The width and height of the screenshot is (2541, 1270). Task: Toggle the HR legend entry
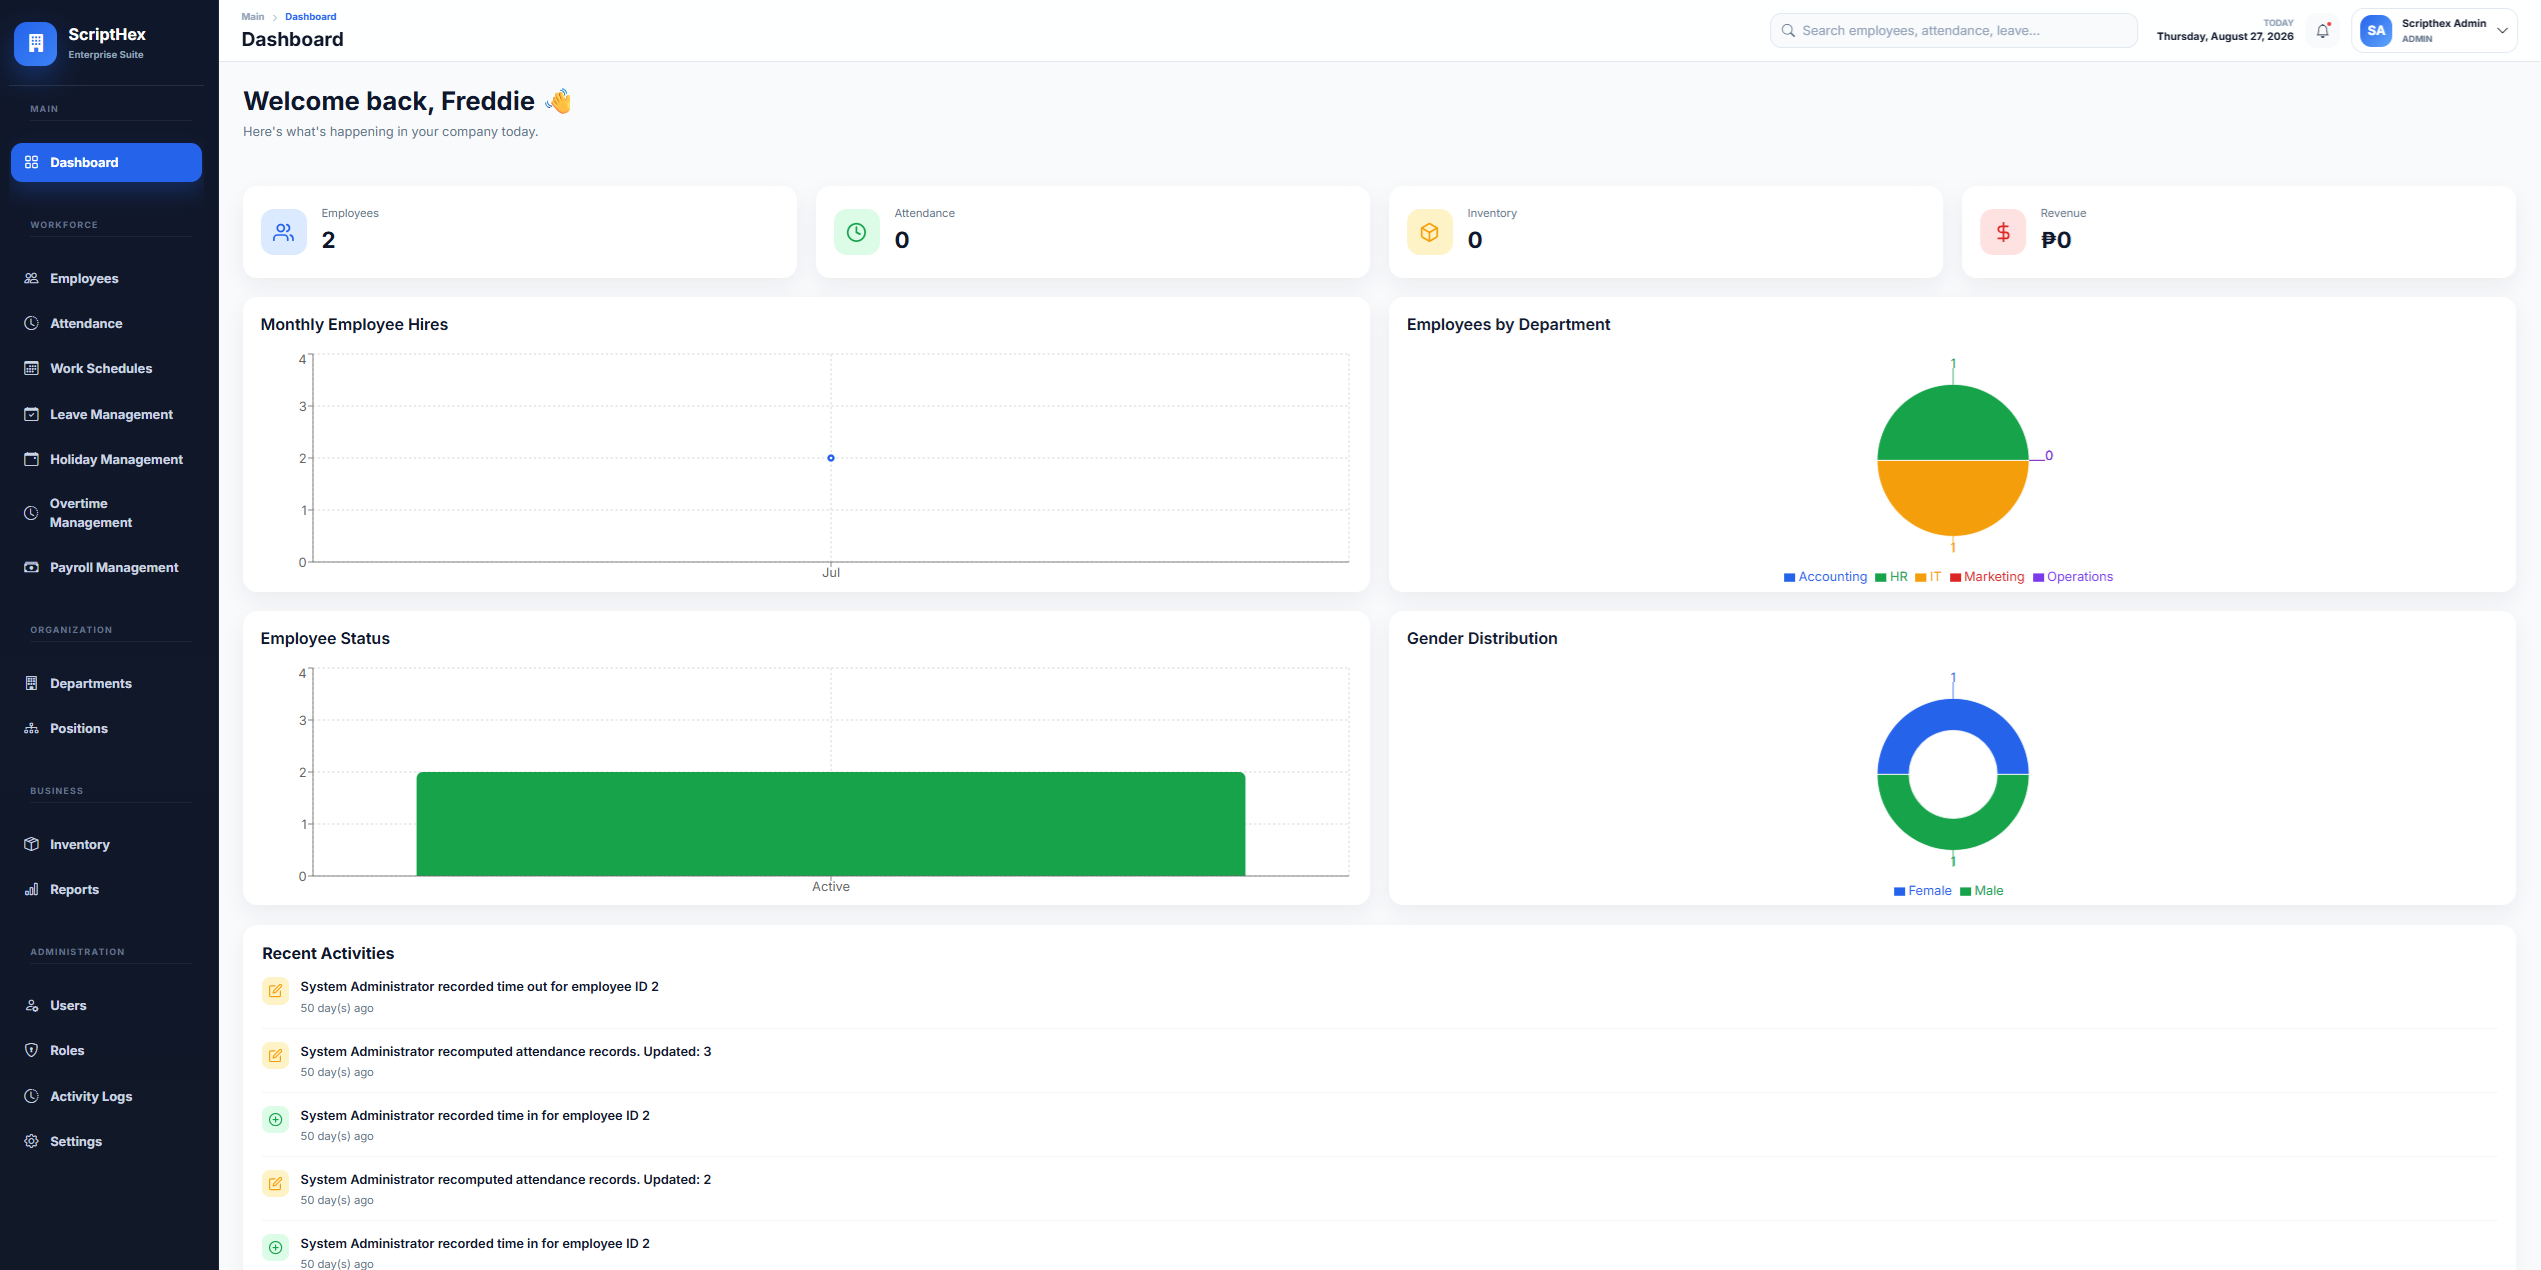(1892, 577)
